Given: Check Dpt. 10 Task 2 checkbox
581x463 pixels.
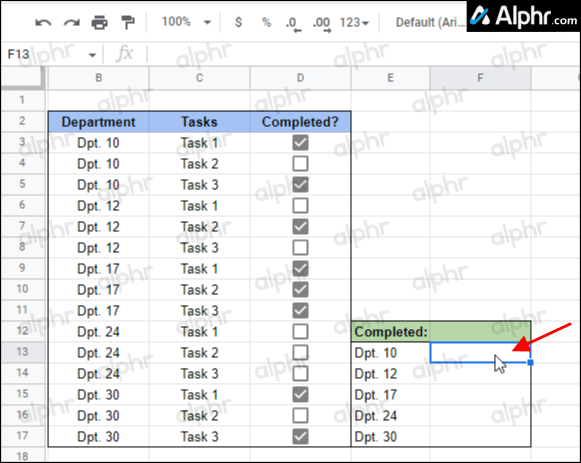Looking at the screenshot, I should click(x=300, y=163).
